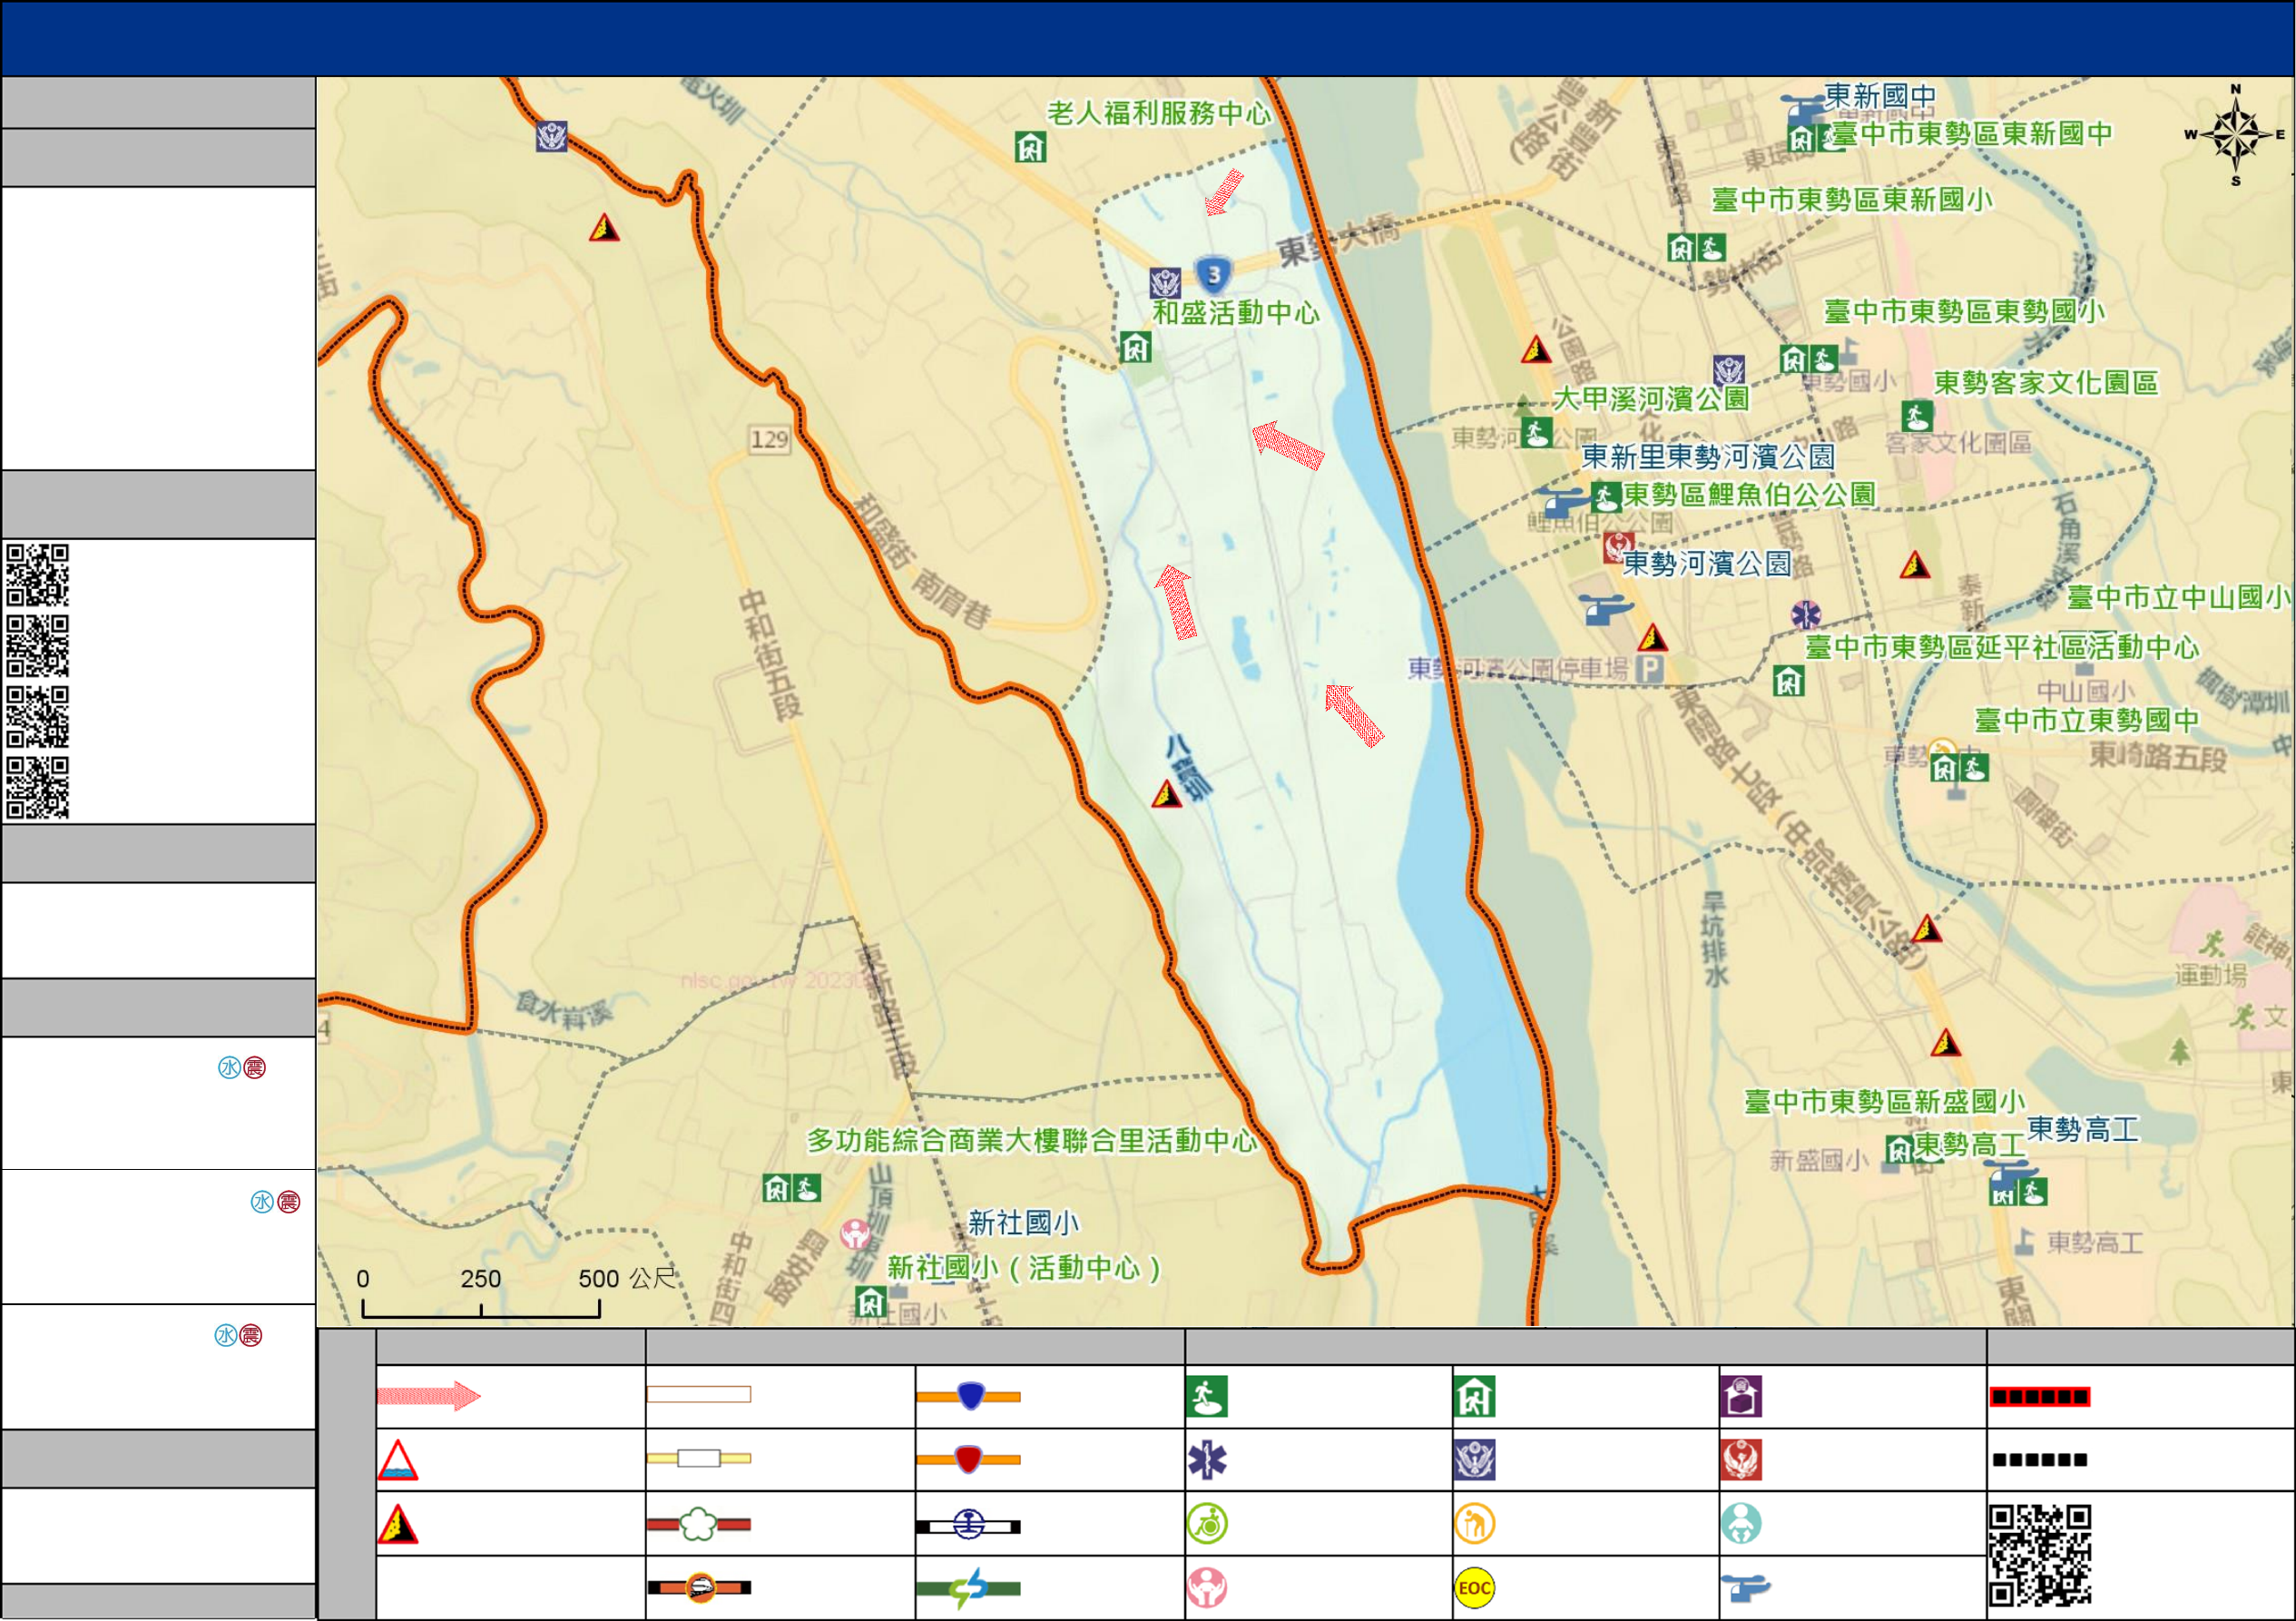This screenshot has height=1621, width=2296.
Task: Click purple medical star icon in legend
Action: tap(1207, 1460)
